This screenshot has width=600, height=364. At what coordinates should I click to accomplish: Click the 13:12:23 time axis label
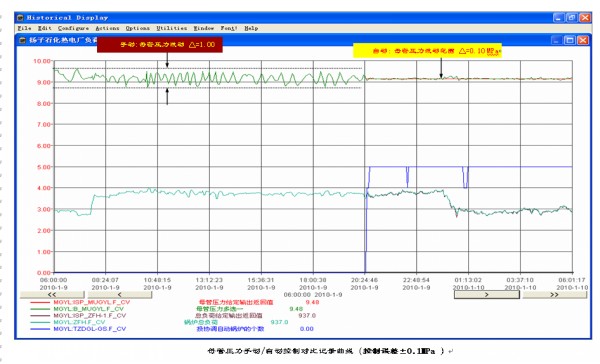tap(209, 280)
